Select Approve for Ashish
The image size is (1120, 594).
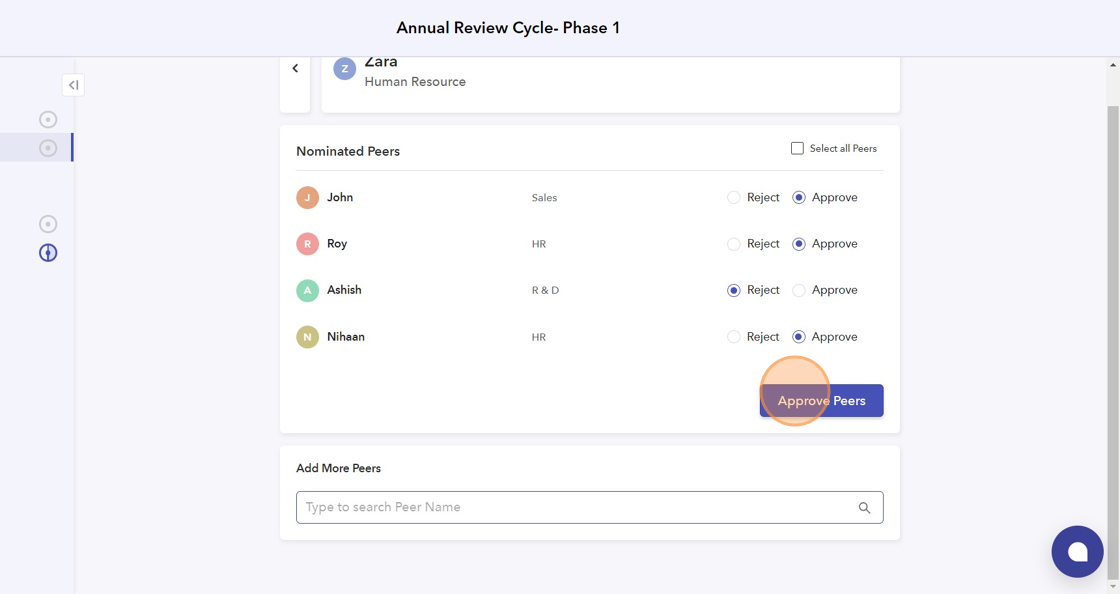point(799,291)
